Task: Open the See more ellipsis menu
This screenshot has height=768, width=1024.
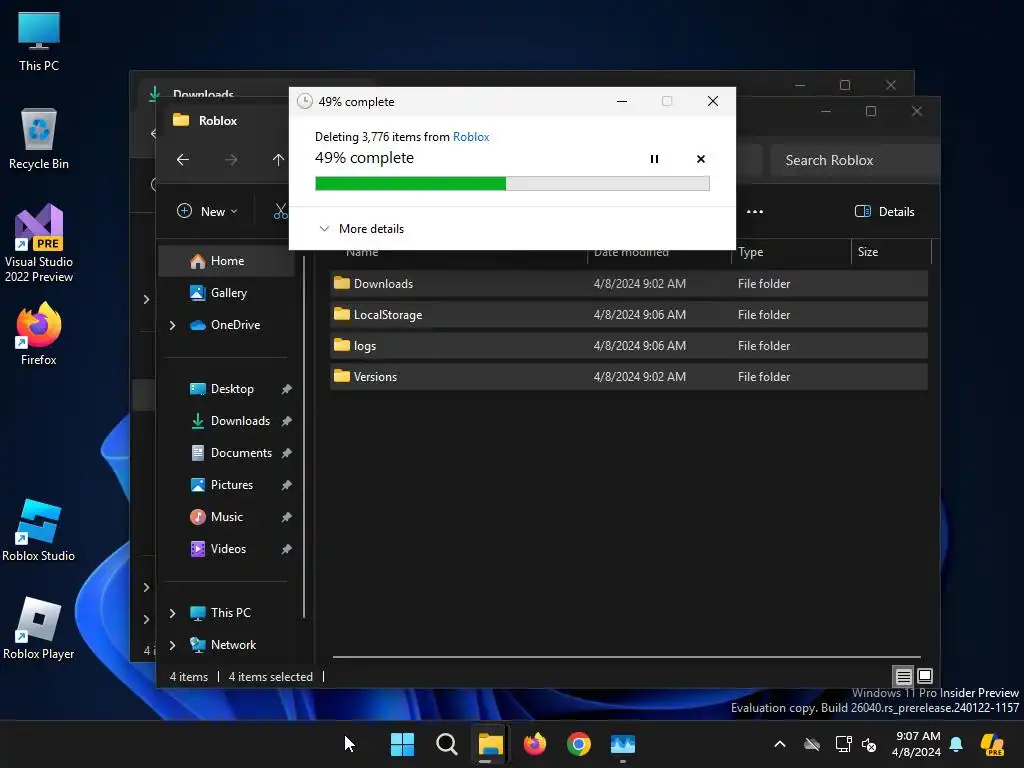Action: tap(755, 212)
